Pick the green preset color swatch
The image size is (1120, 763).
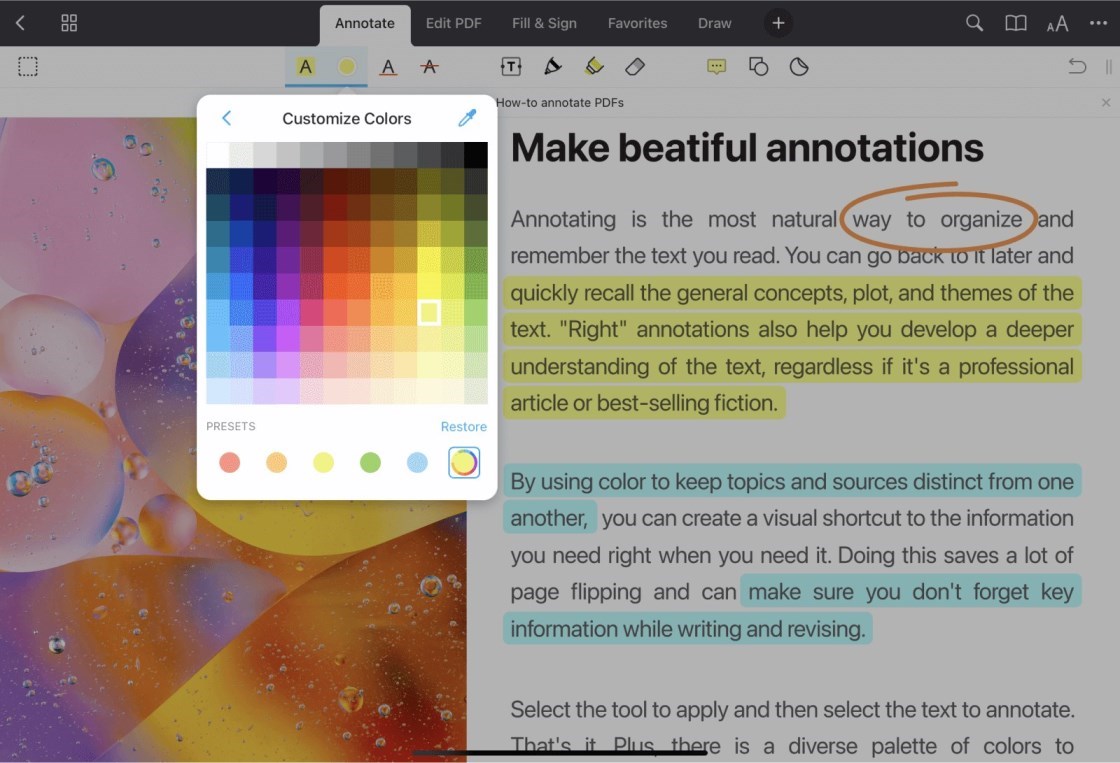370,462
